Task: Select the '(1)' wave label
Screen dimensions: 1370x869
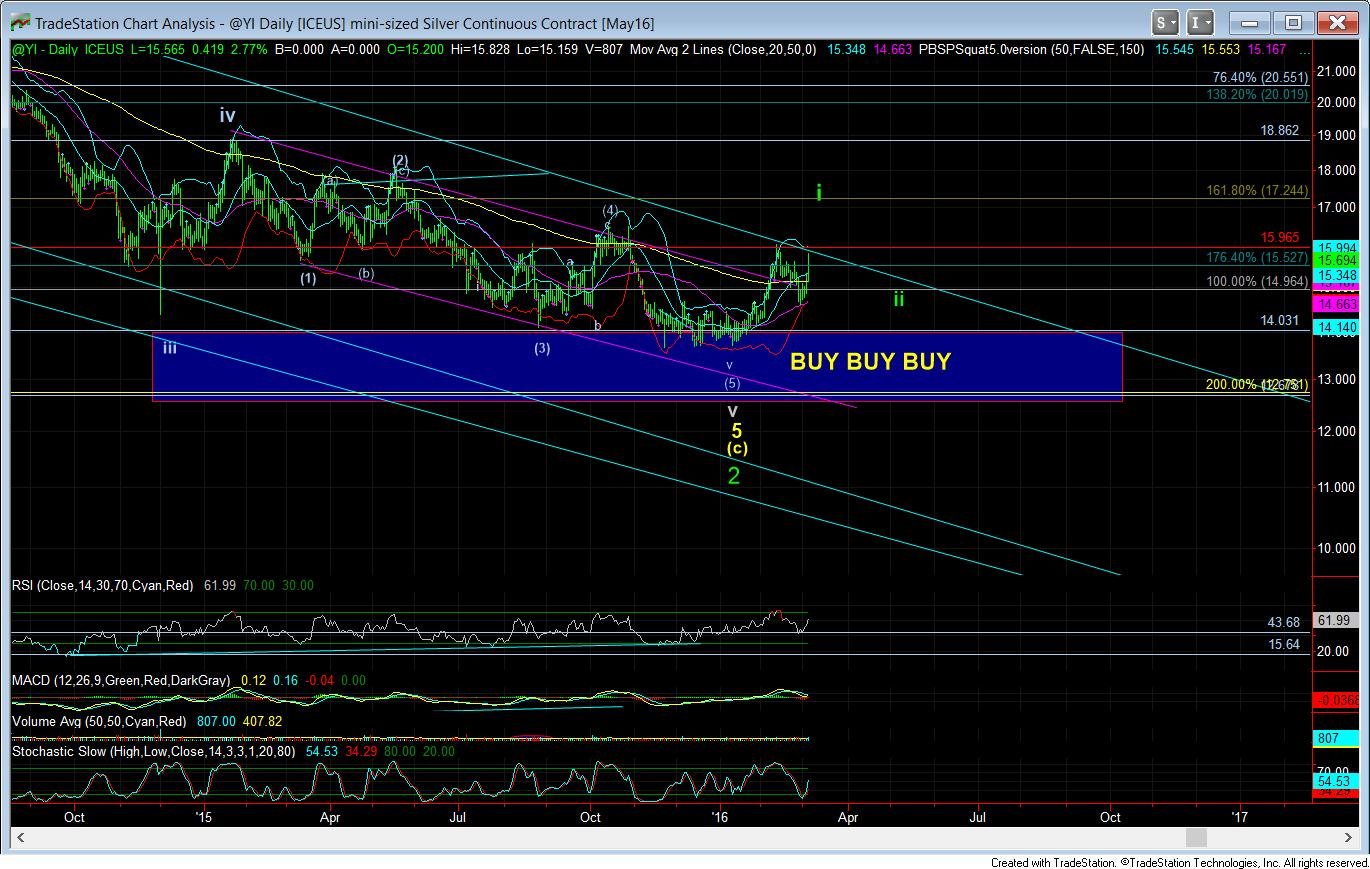Action: pos(308,279)
